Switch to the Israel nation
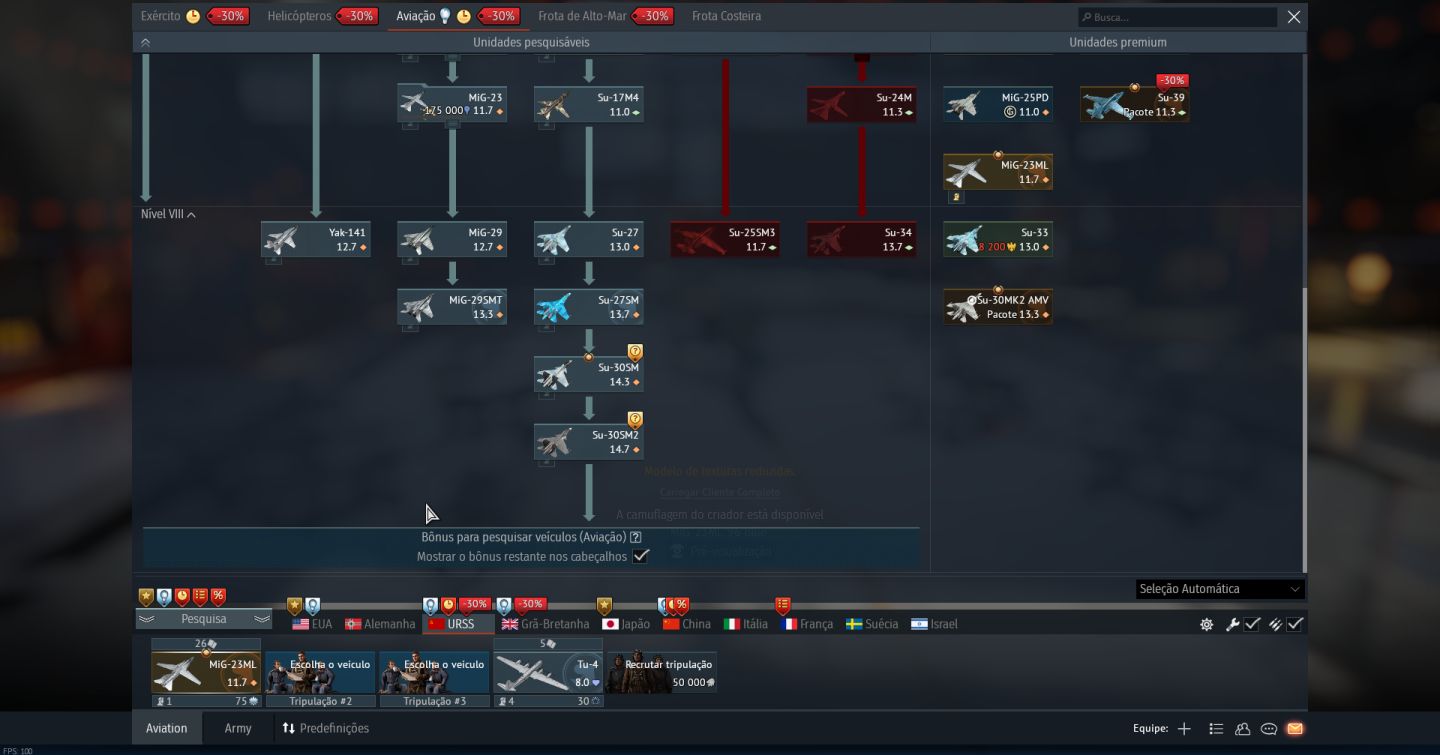 point(934,624)
